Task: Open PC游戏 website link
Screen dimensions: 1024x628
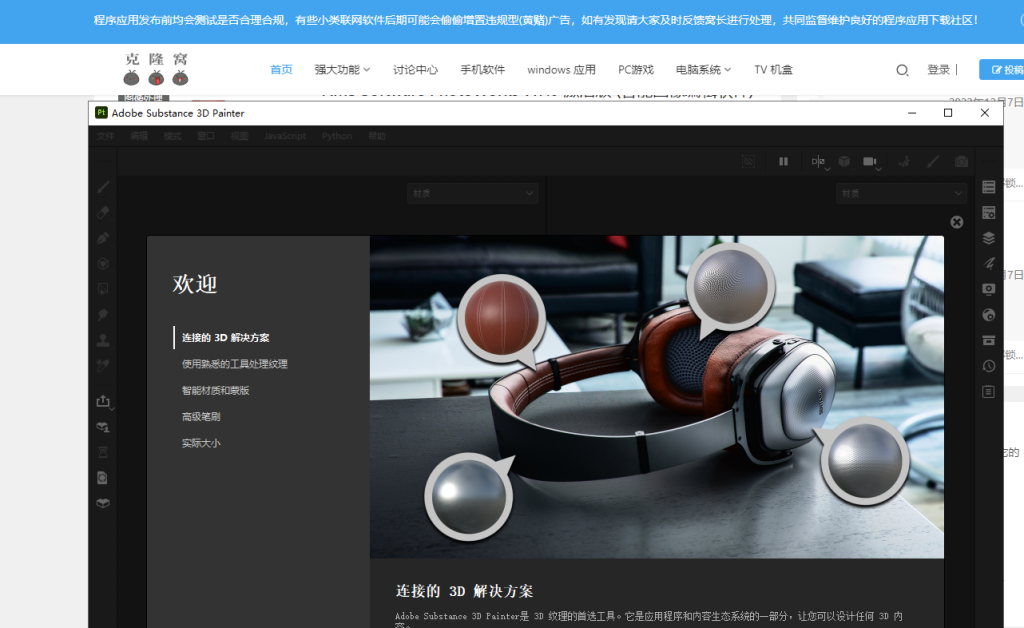Action: 636,69
